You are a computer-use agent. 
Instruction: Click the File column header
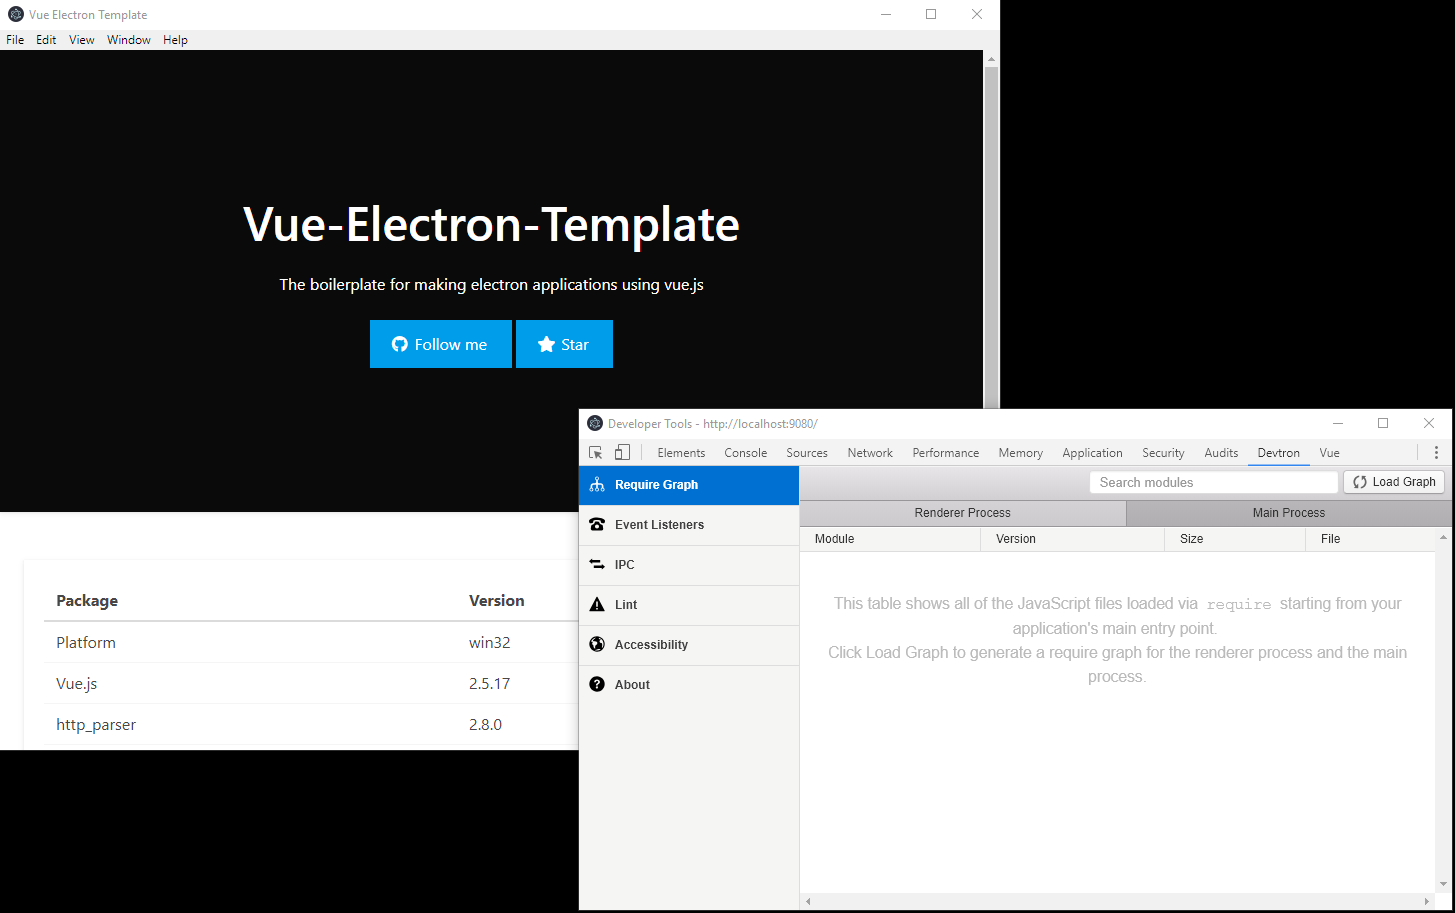(x=1371, y=539)
